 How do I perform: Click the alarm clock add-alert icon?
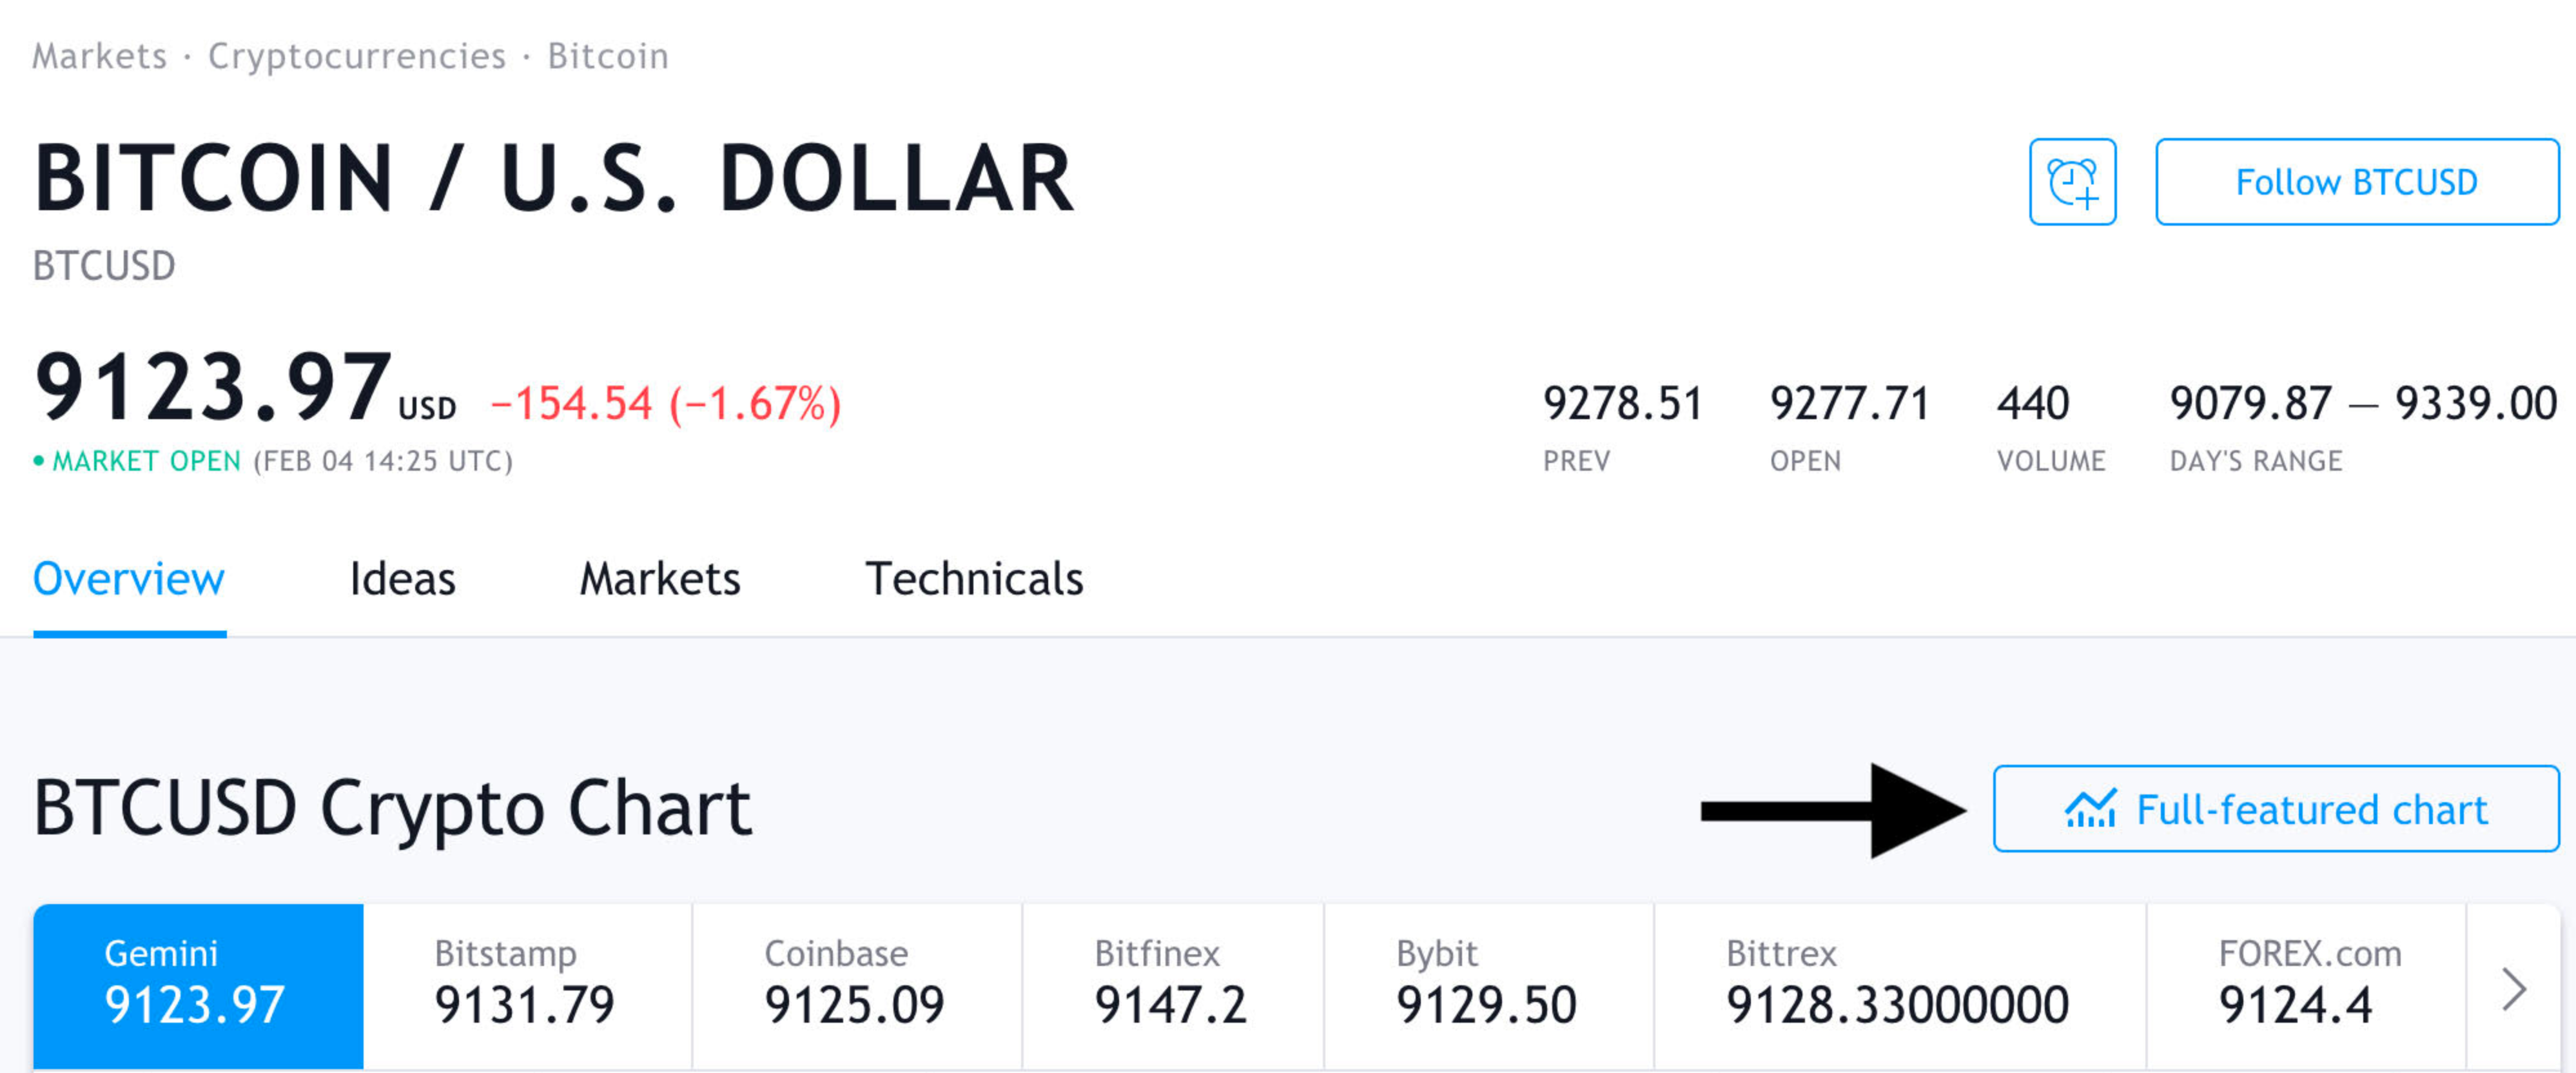(x=2072, y=182)
